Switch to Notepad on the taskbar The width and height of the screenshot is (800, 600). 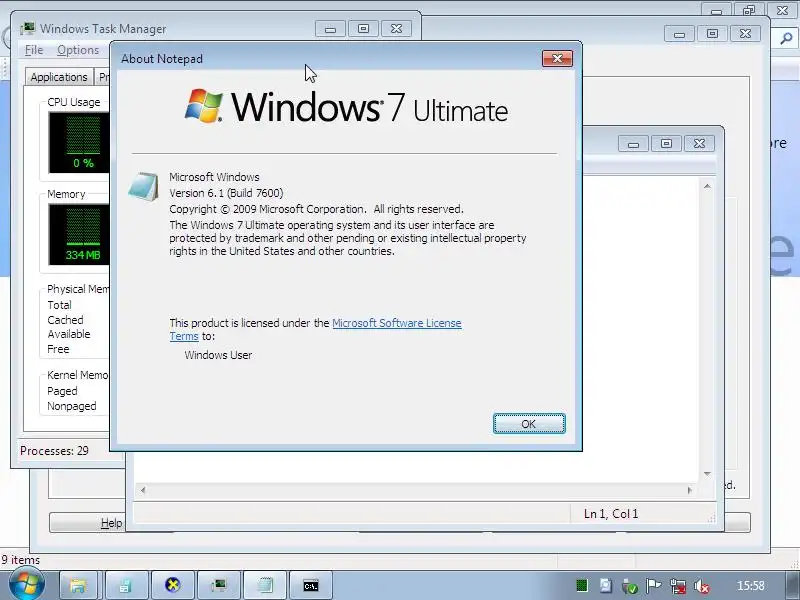264,585
